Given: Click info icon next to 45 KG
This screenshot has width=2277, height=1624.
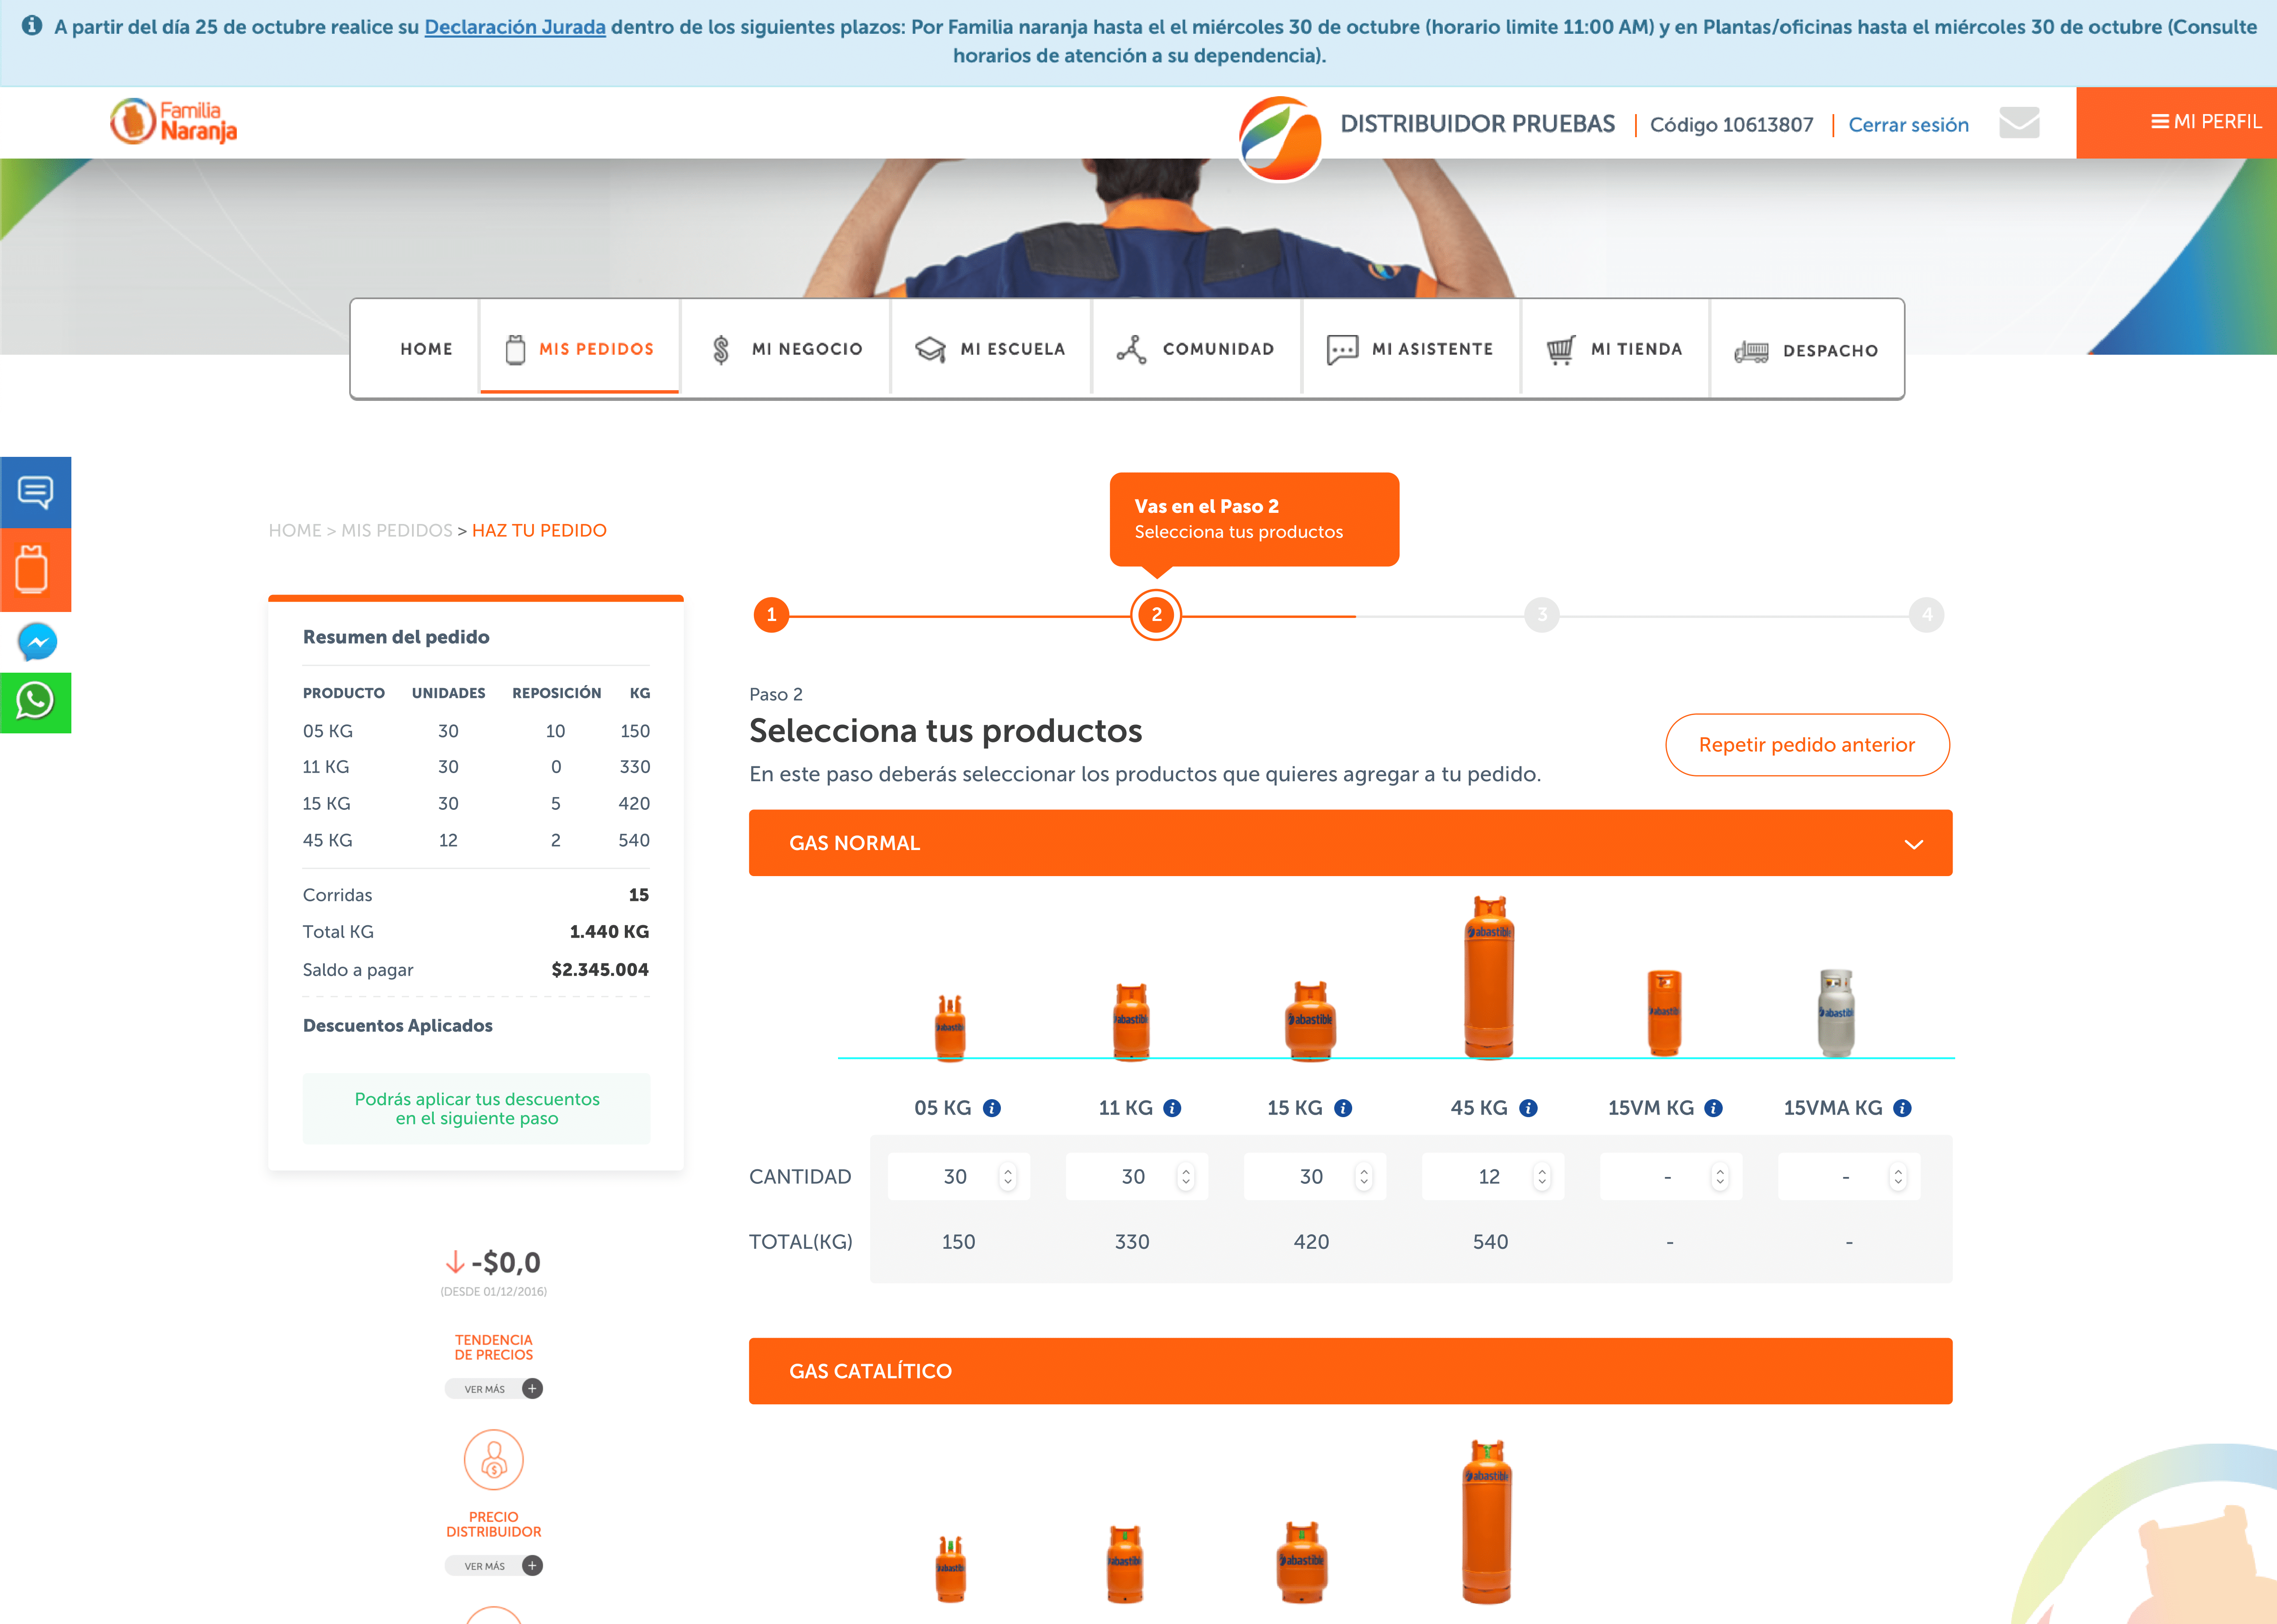Looking at the screenshot, I should (1528, 1108).
